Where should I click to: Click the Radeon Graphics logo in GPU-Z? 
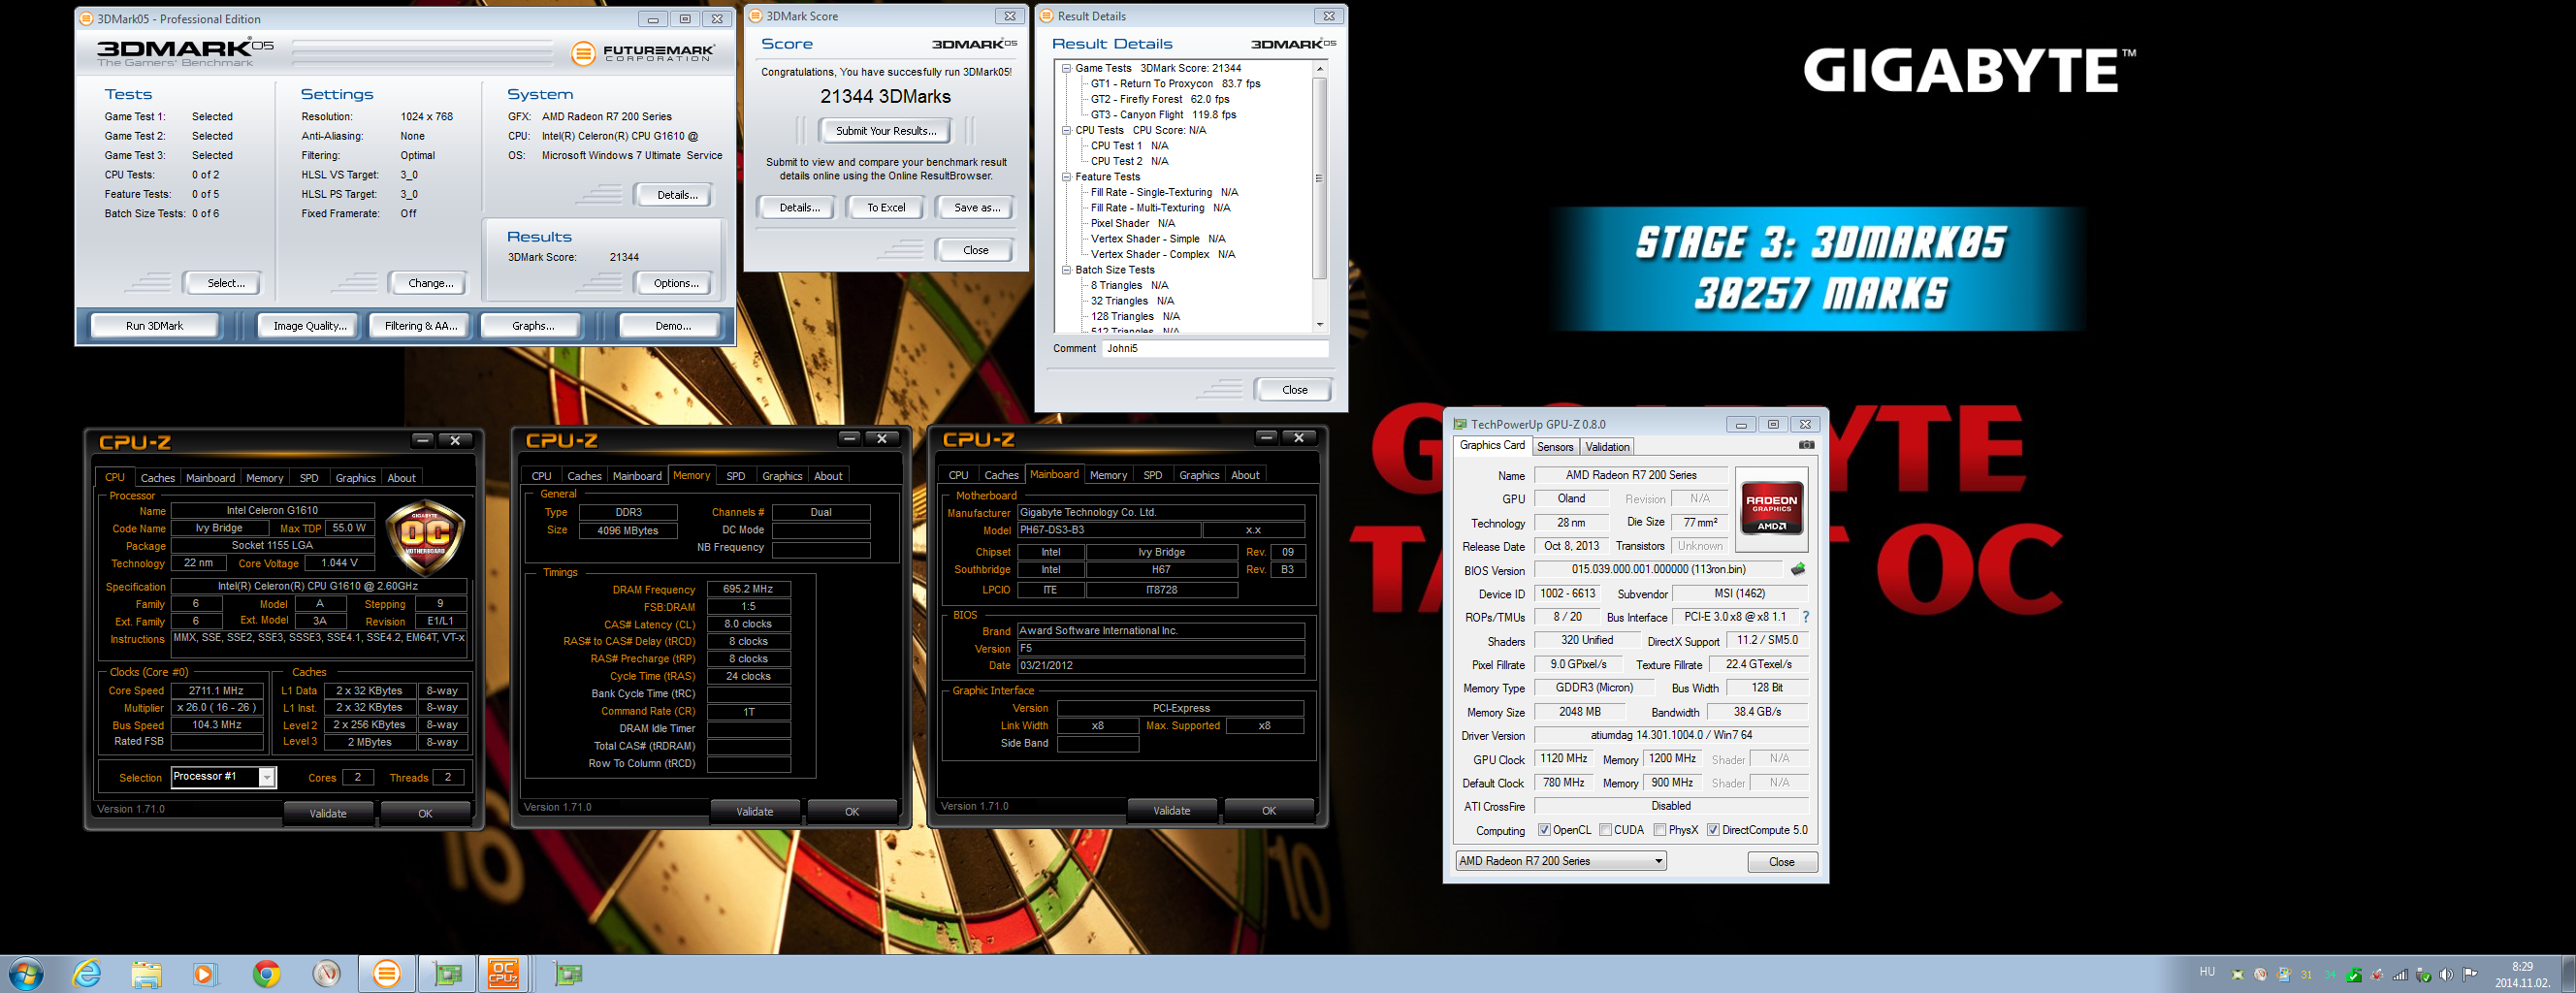click(x=1771, y=508)
